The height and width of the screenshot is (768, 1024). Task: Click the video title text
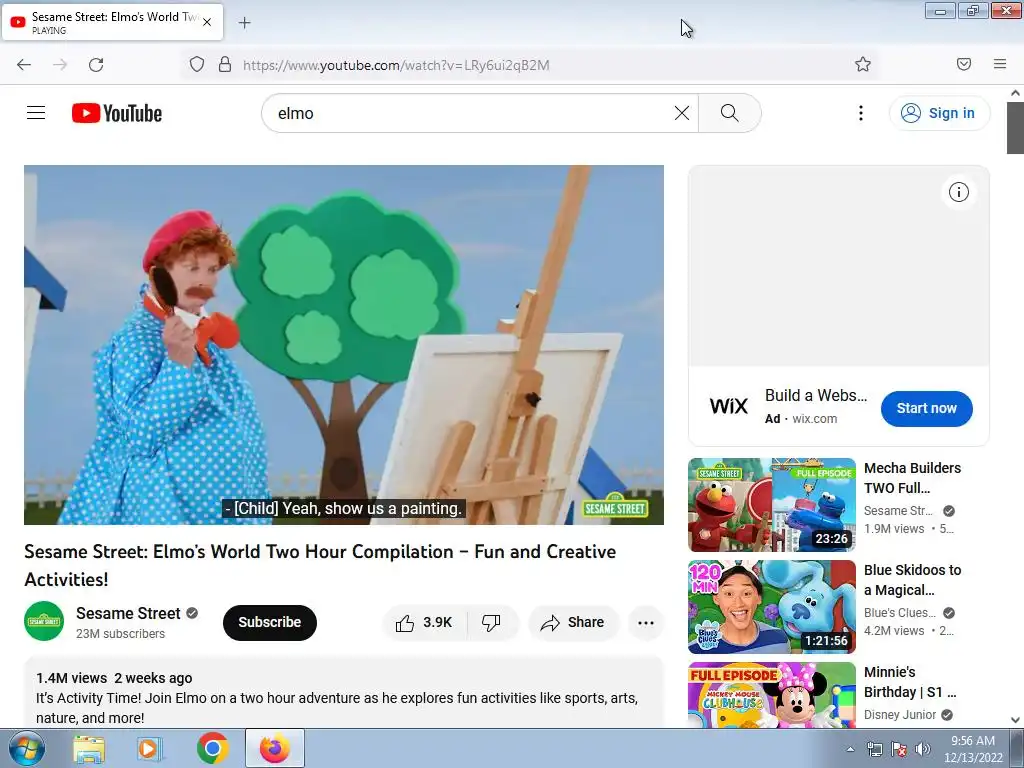click(x=320, y=566)
